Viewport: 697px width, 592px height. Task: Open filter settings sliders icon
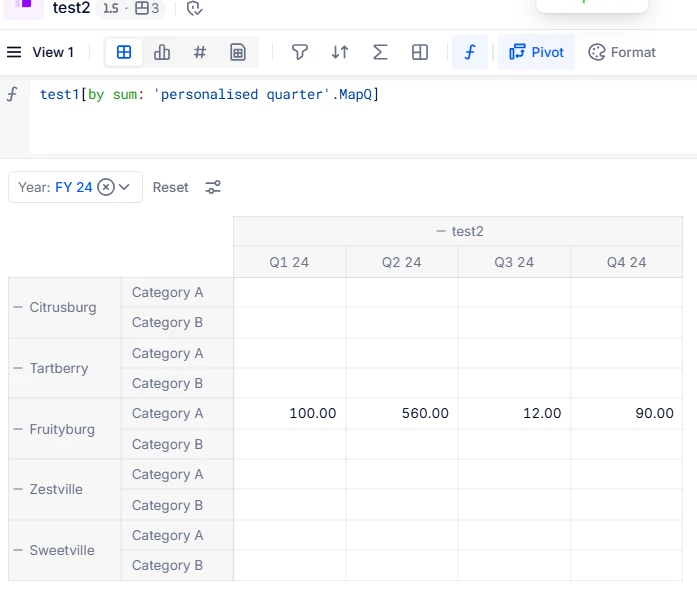[213, 187]
